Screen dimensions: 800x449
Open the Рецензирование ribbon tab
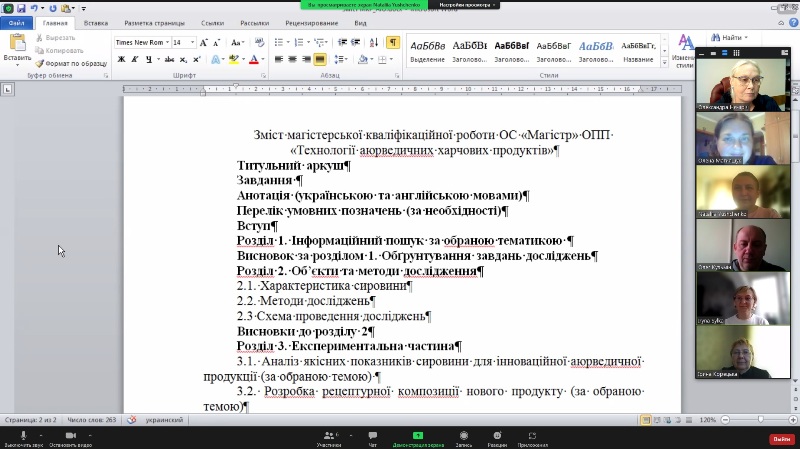310,21
